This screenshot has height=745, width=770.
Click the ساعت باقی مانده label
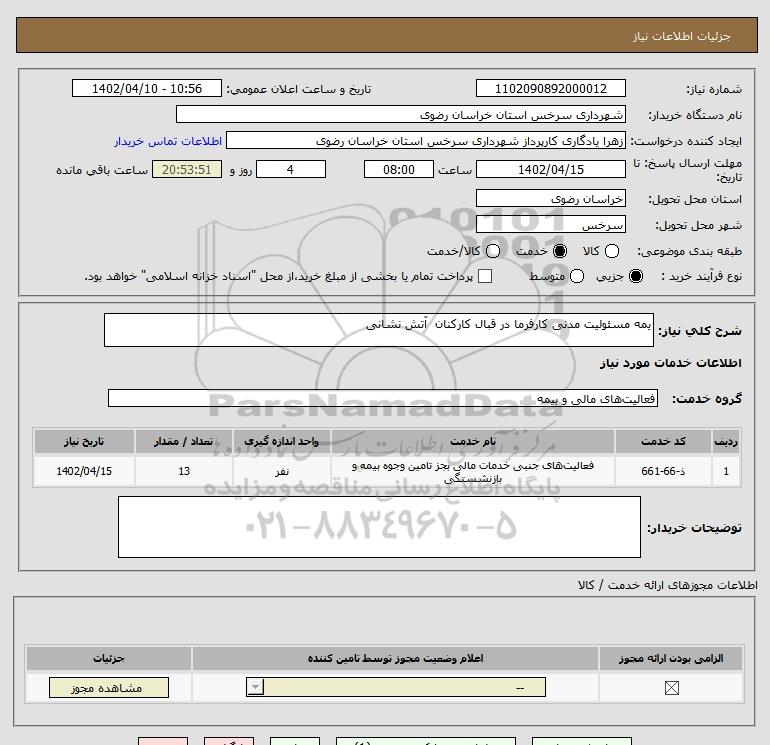(x=102, y=169)
